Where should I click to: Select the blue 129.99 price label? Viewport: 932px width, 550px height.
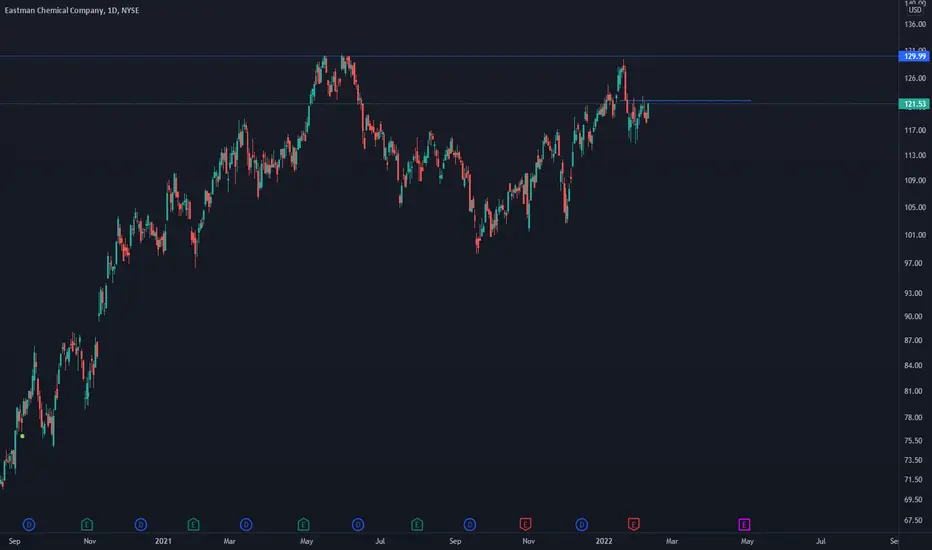click(x=914, y=56)
